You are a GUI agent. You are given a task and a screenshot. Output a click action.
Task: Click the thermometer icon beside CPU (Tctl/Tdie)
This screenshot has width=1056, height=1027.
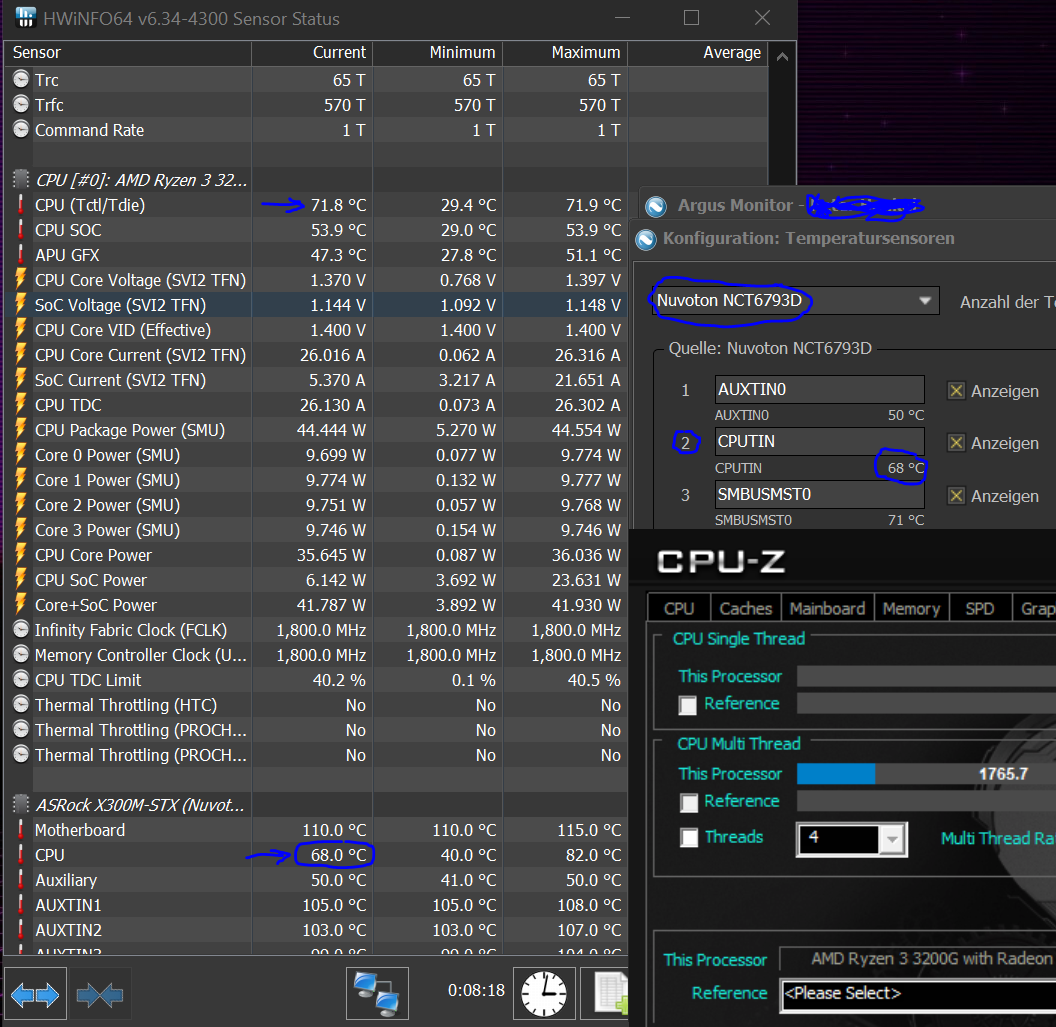click(21, 205)
